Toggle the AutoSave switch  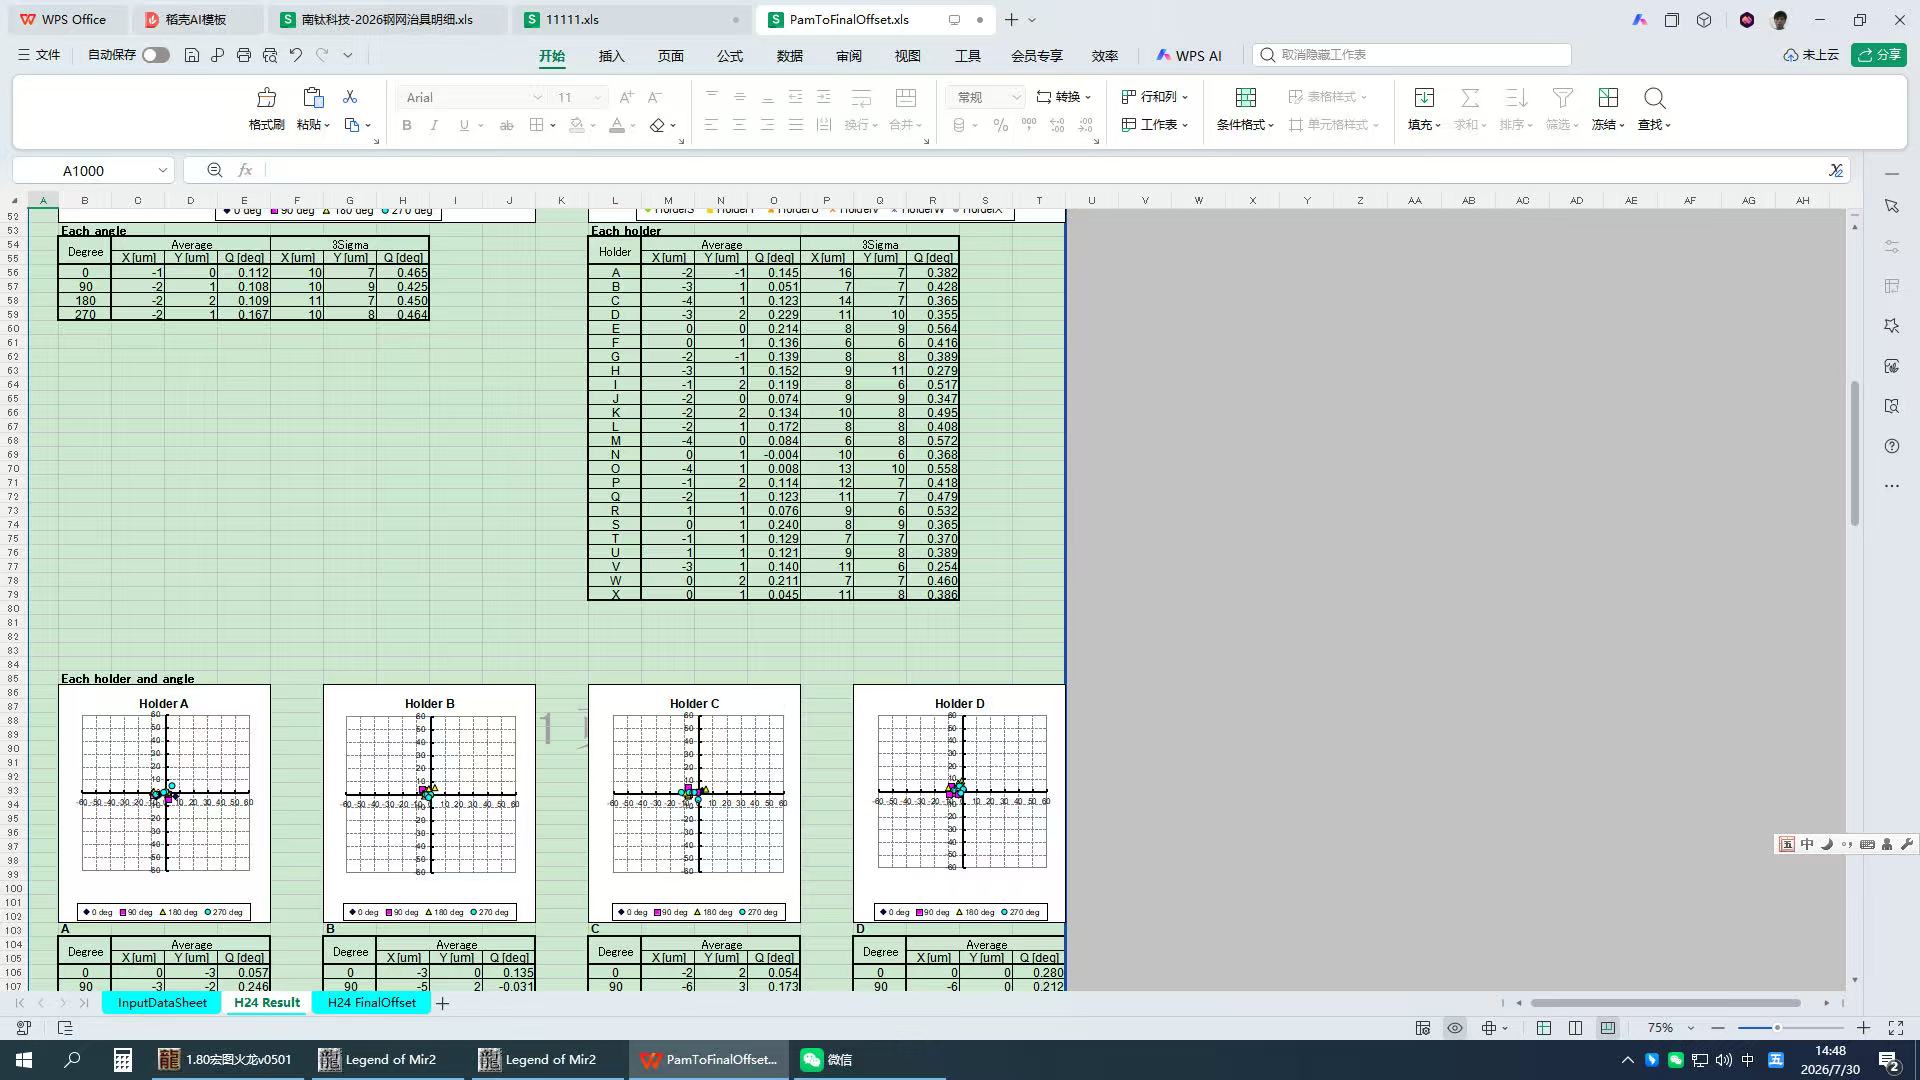156,55
